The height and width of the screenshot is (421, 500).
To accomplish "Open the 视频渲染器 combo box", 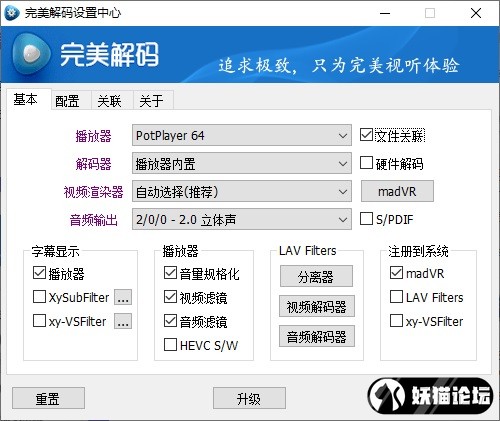I will [242, 191].
